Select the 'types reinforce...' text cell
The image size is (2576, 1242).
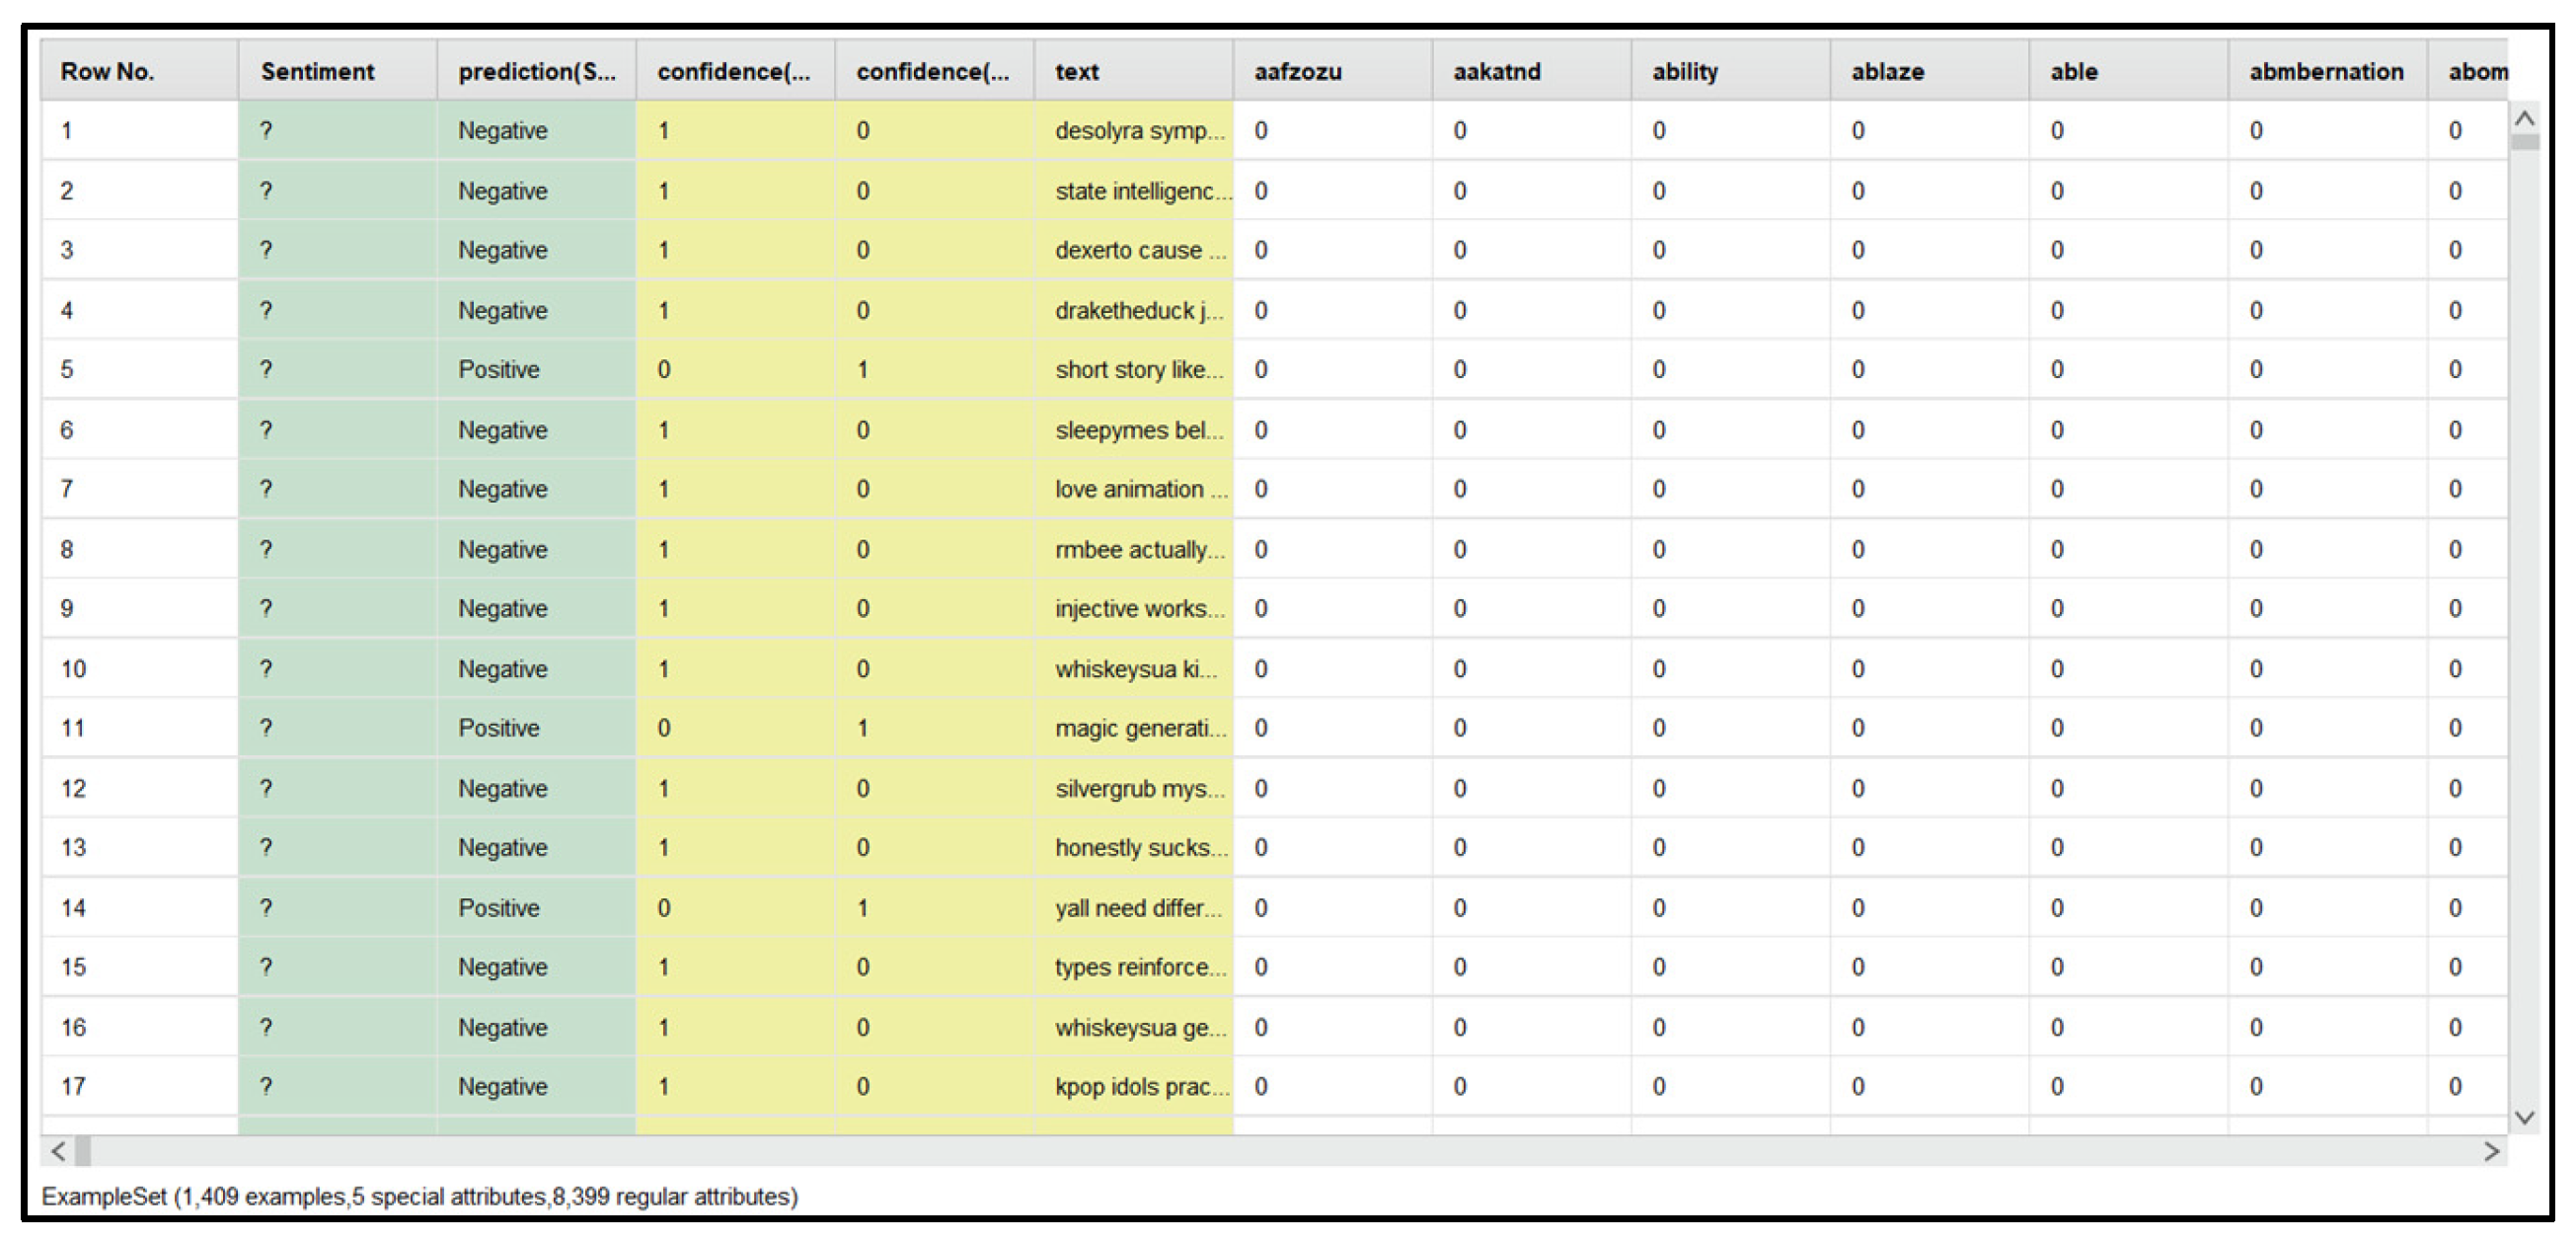coord(1133,967)
